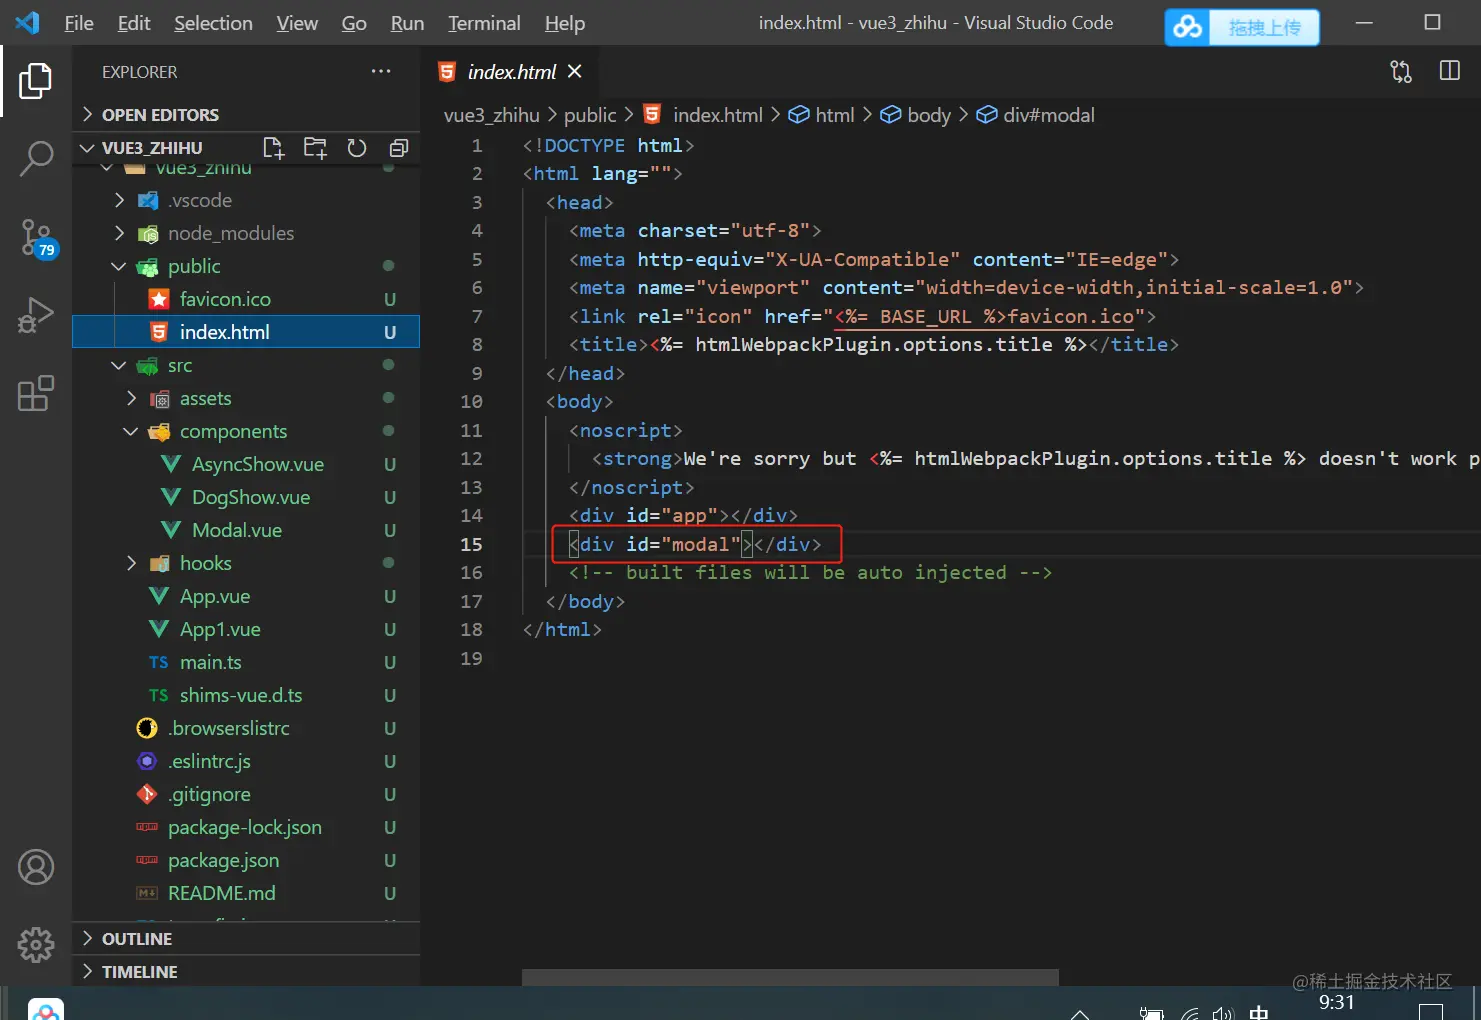Collapse all folders in explorer
The height and width of the screenshot is (1020, 1481).
(x=398, y=148)
